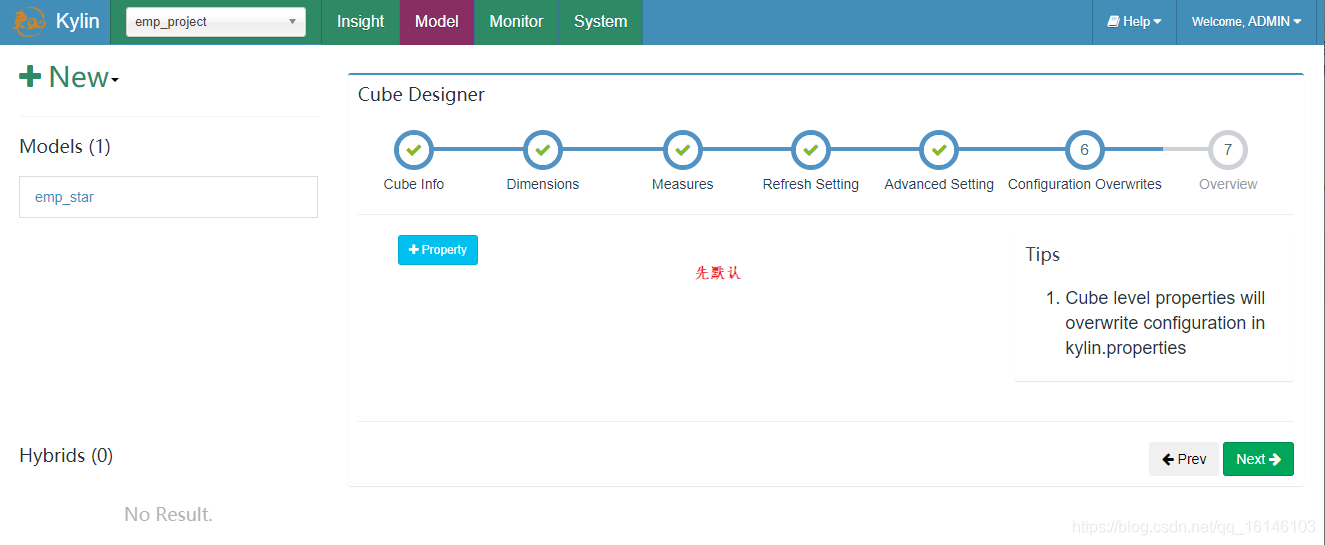Viewport: 1325px width, 545px height.
Task: Go to the Insight tab
Action: pos(360,22)
